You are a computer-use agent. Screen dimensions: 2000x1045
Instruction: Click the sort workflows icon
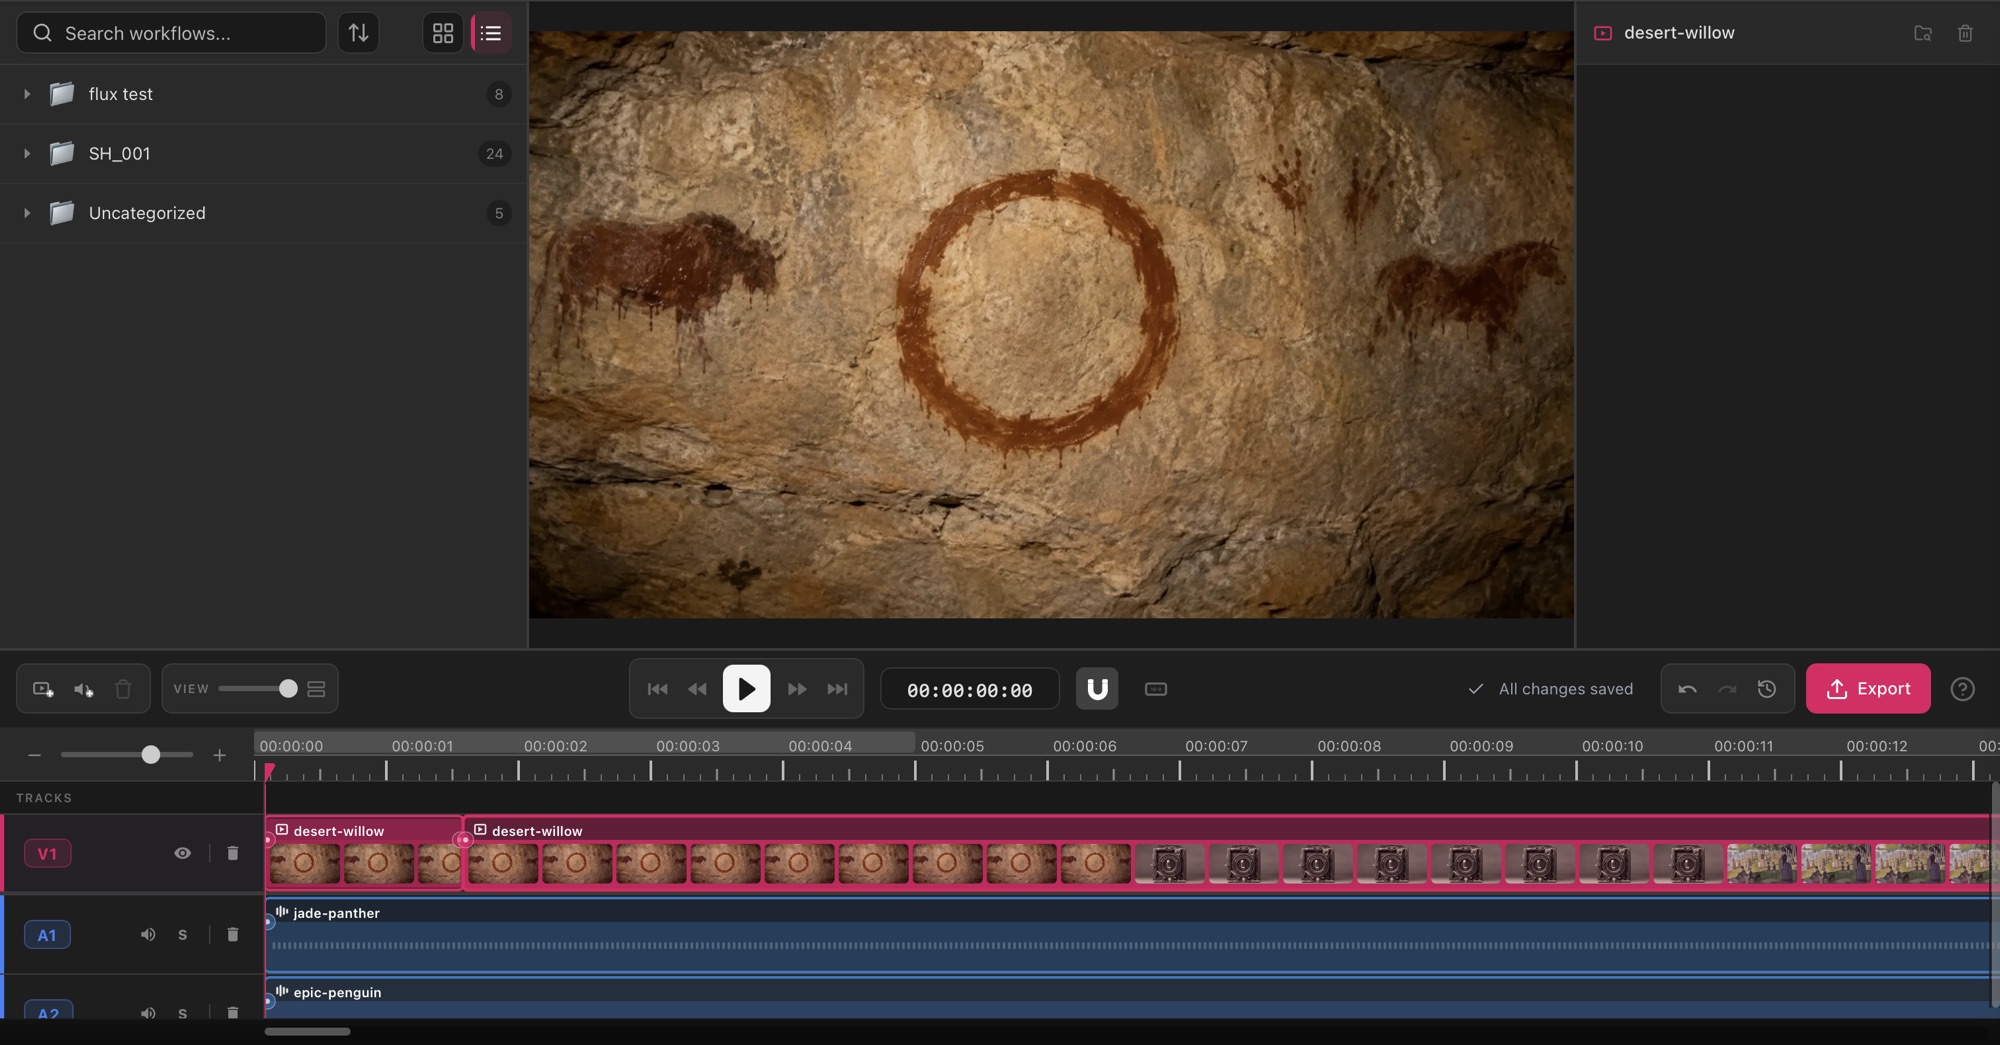[358, 33]
